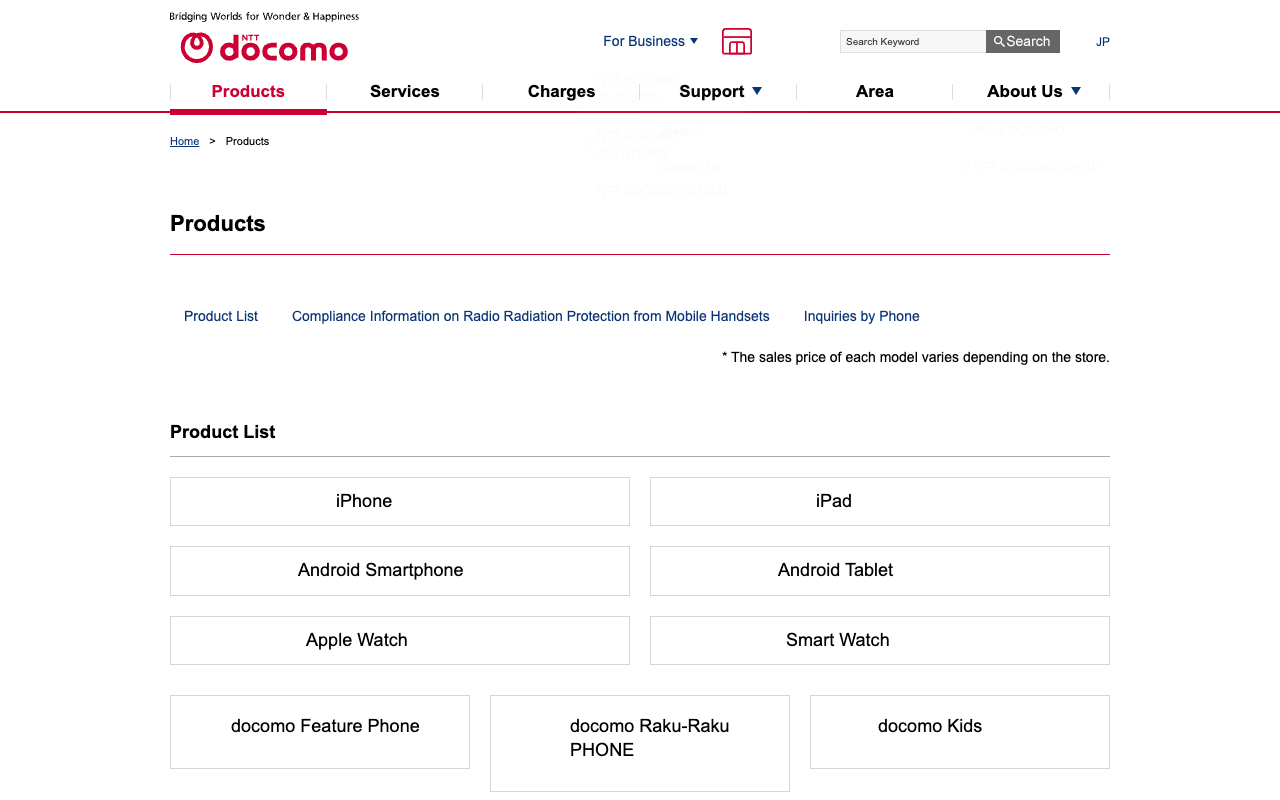Choose the docomo Kids category
Screen dimensions: 1280x800
pos(959,731)
